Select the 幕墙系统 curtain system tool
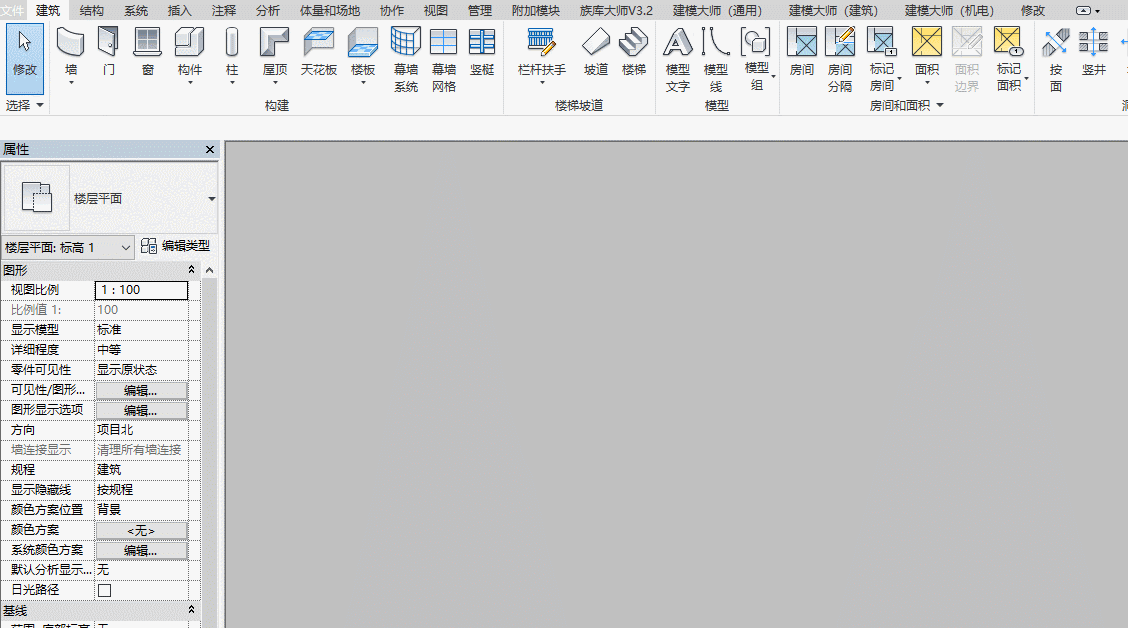 click(406, 60)
